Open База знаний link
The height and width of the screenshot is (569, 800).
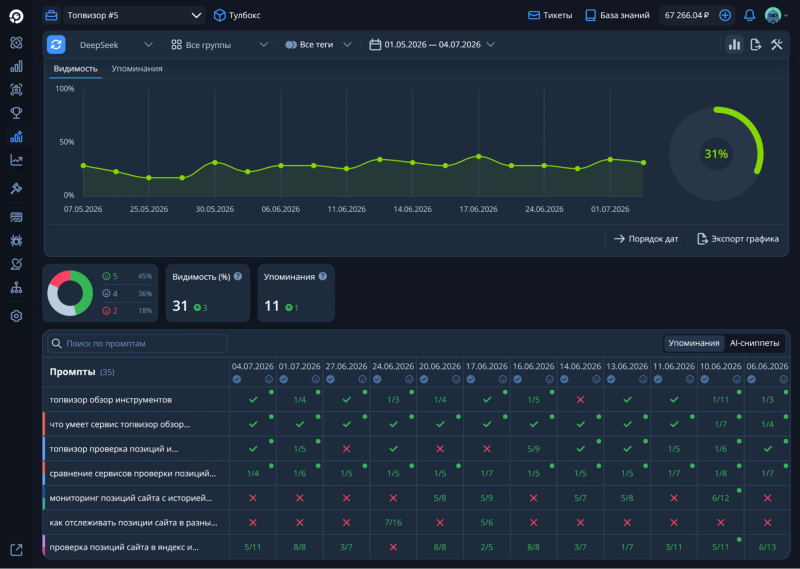click(617, 15)
